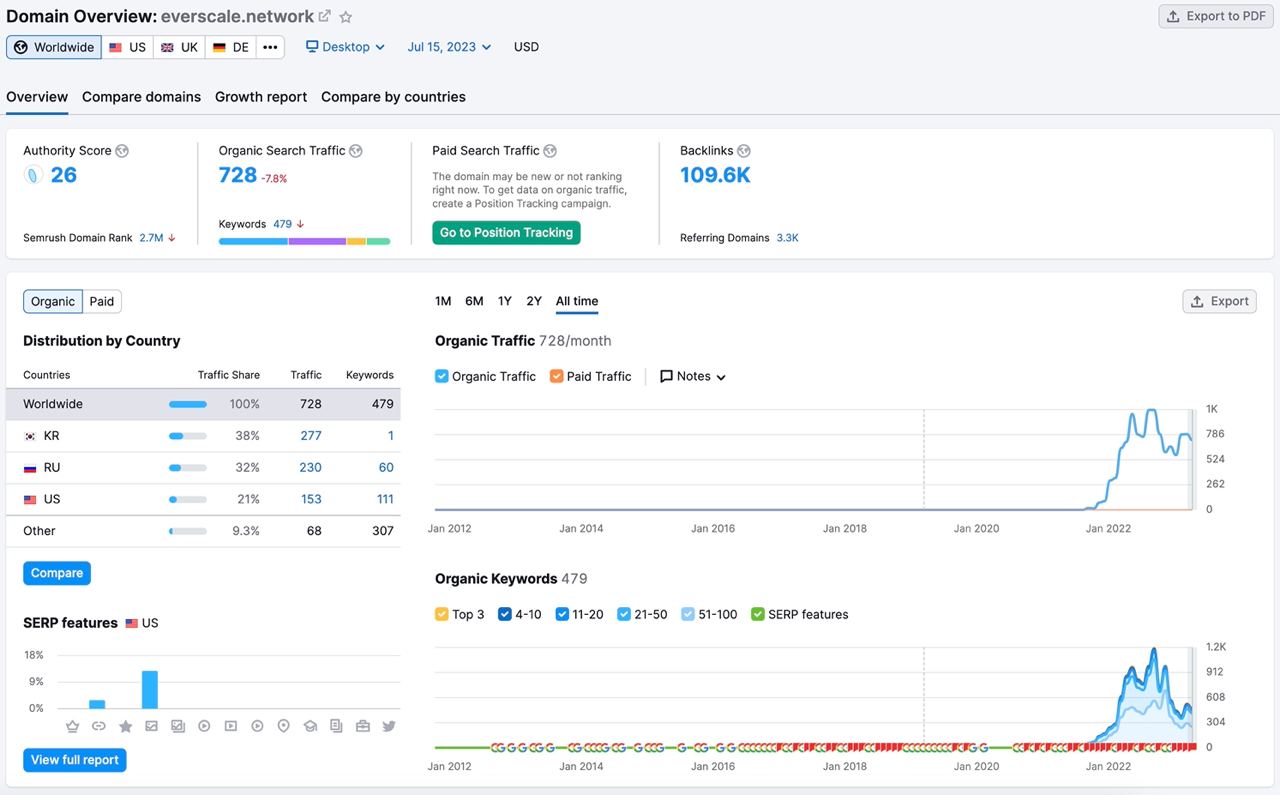Screen dimensions: 1280x795
Task: Click the Twitter icon in SERP features chart
Action: [389, 726]
